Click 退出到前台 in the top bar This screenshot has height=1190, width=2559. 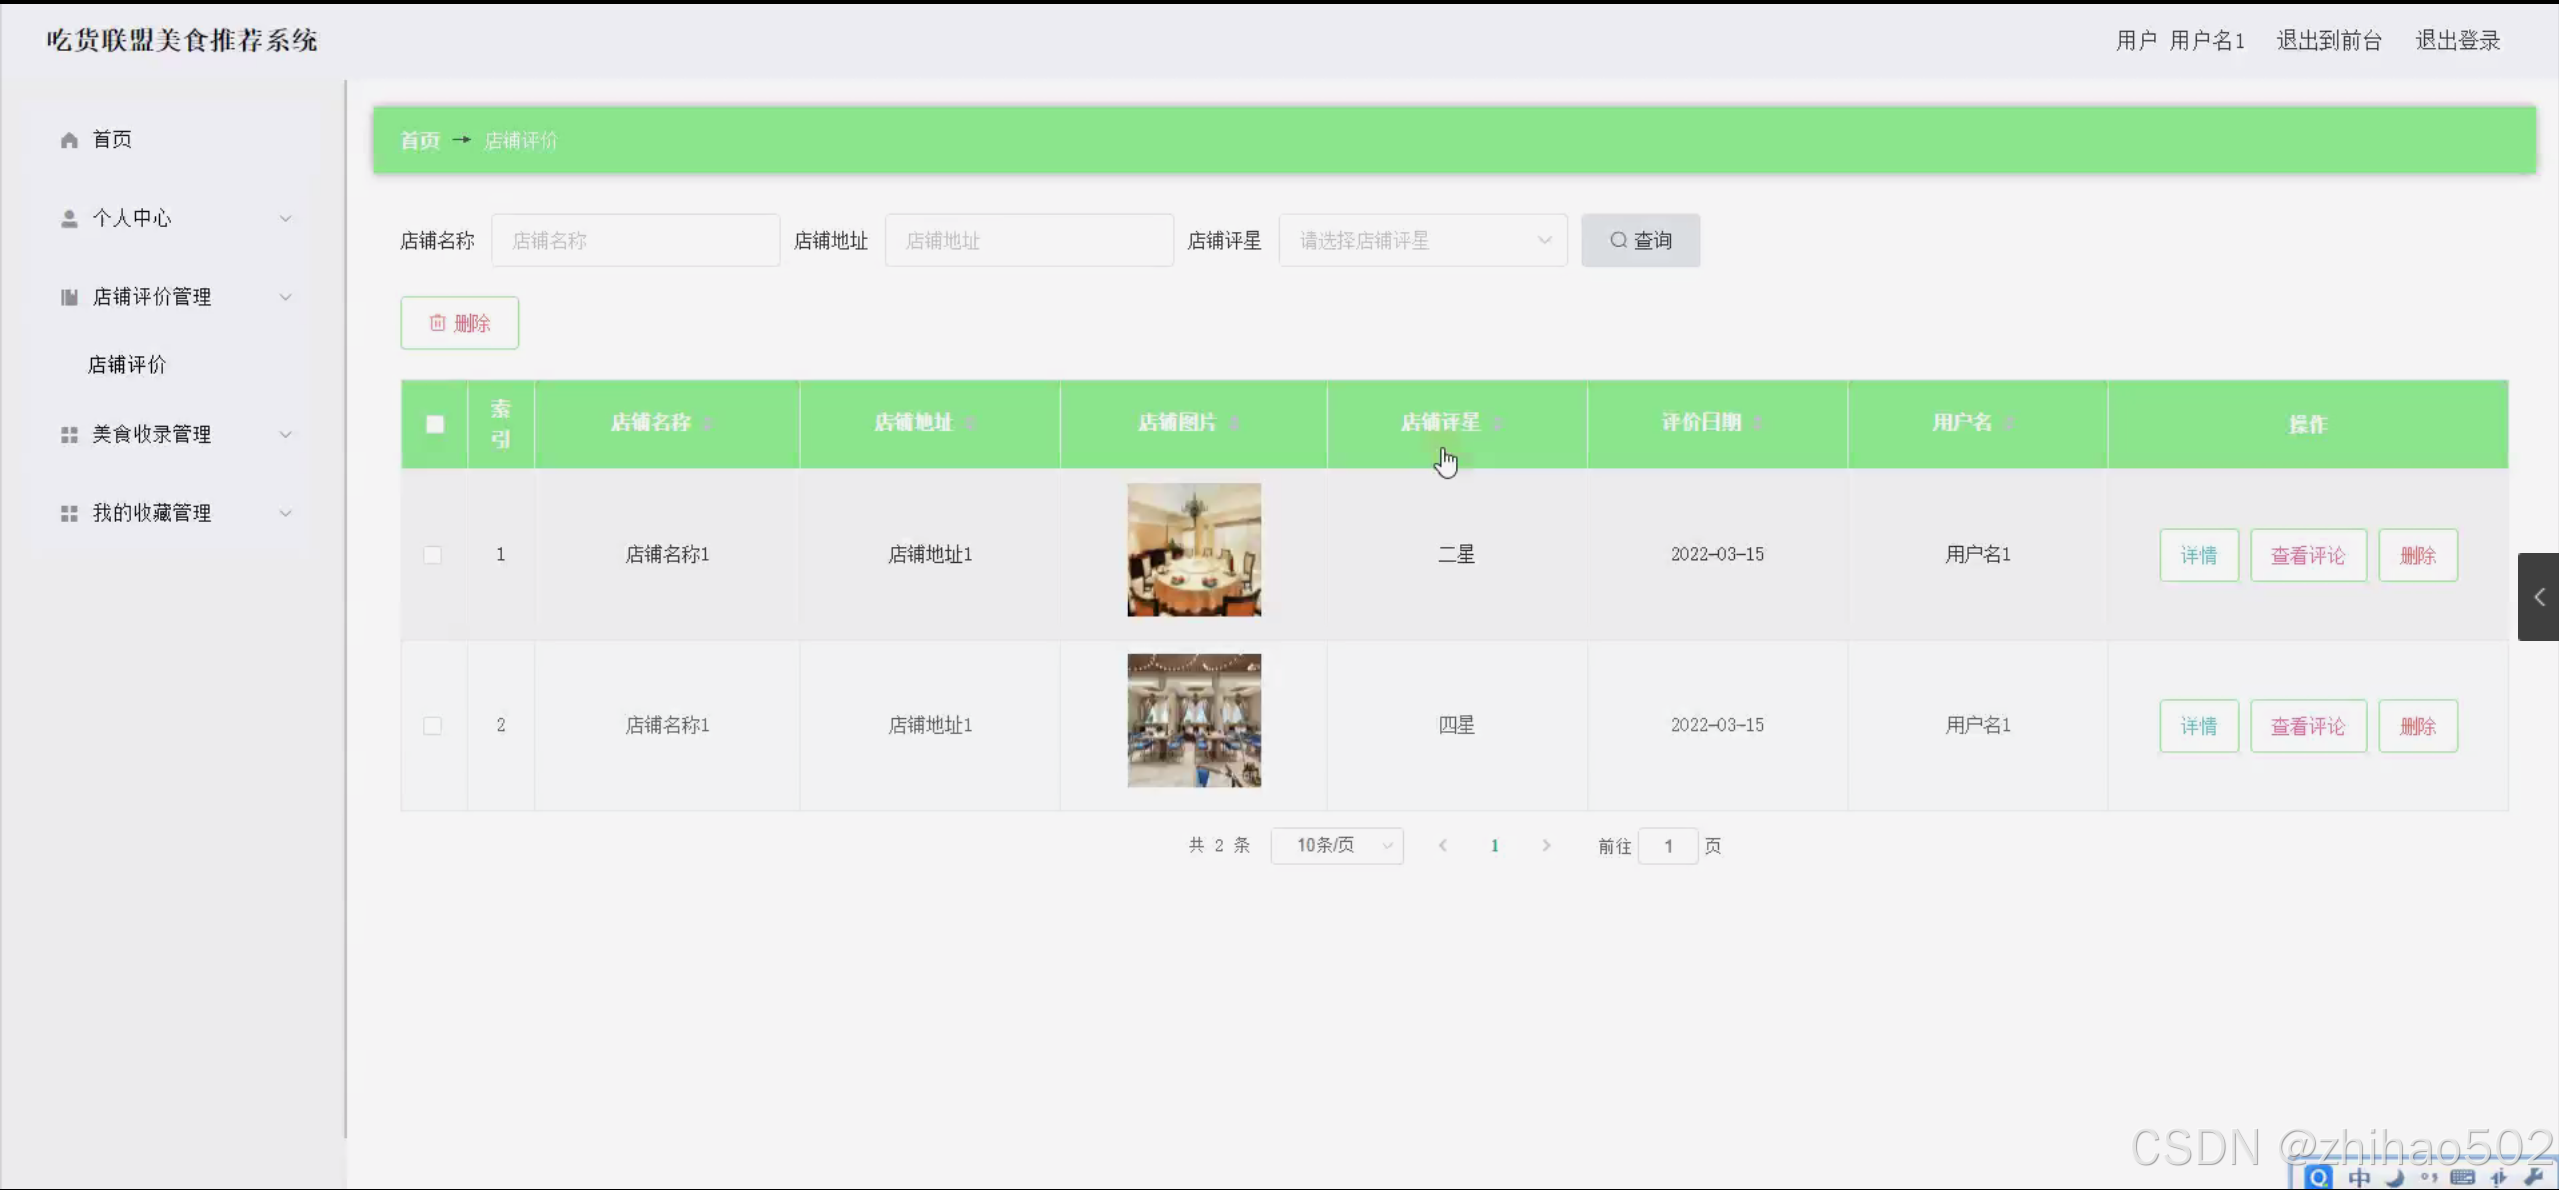tap(2329, 40)
